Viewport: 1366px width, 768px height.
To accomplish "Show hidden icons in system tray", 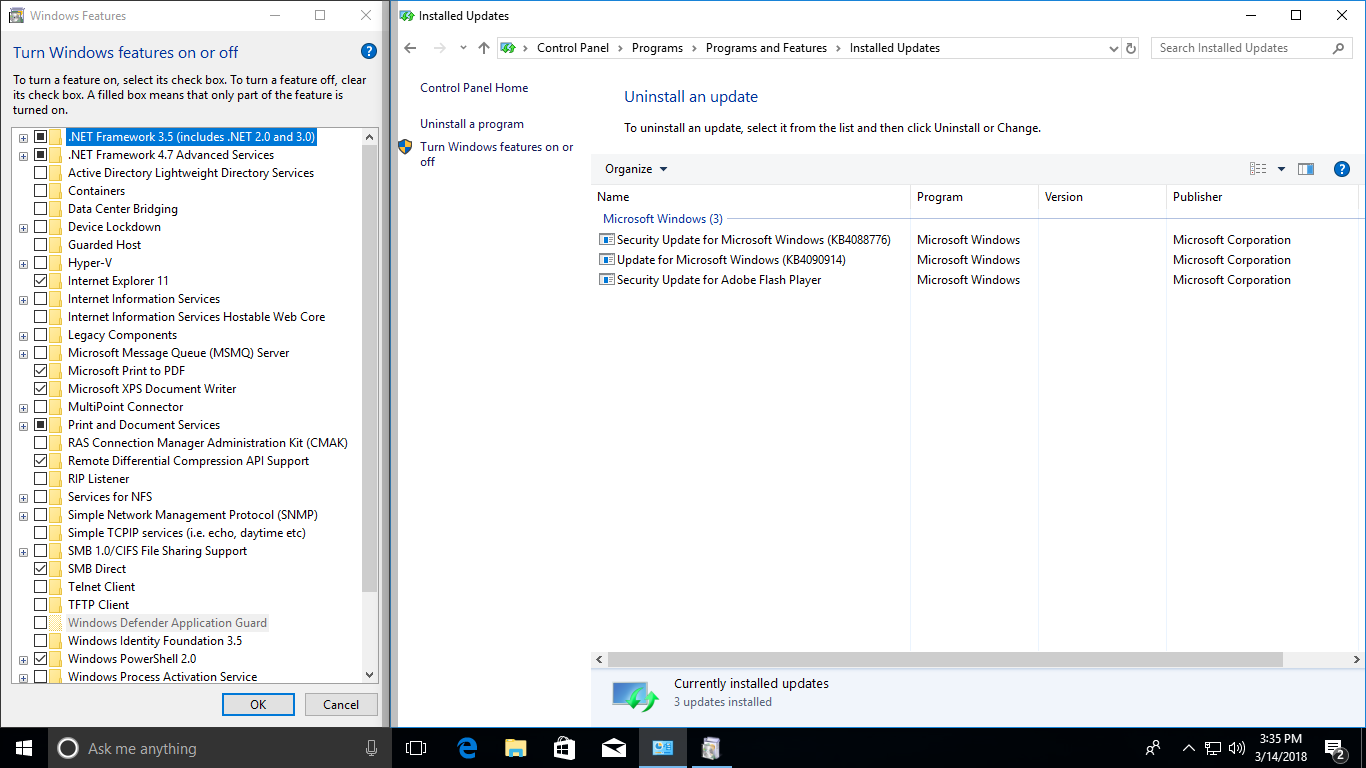I will click(x=1189, y=748).
